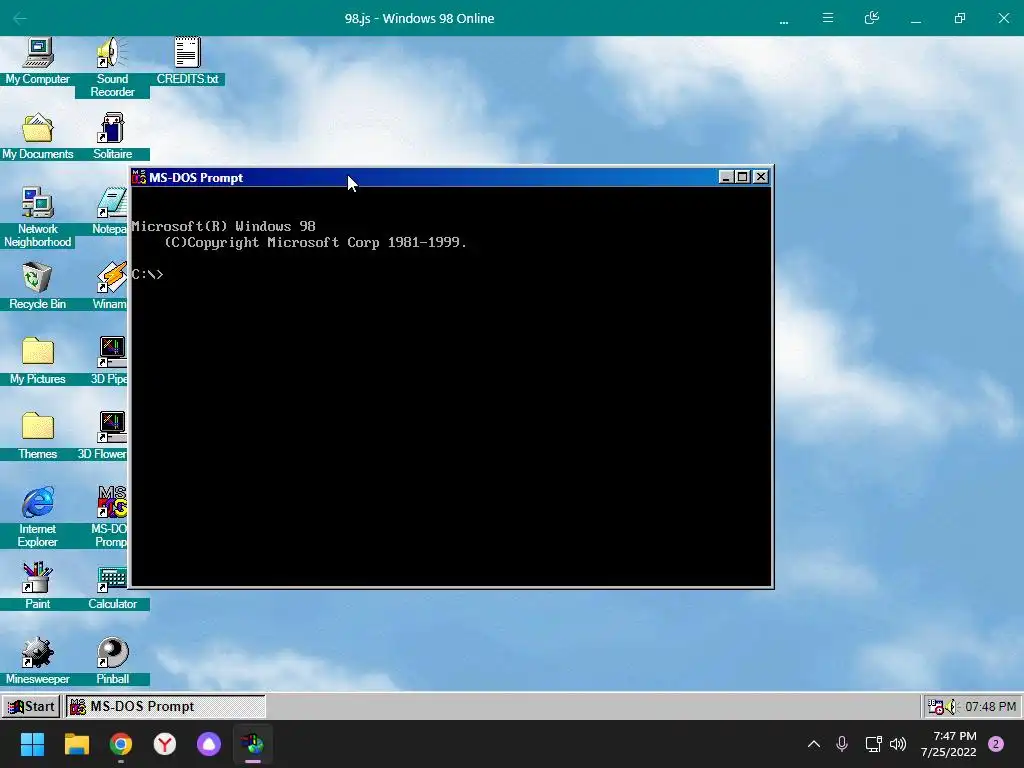The image size is (1024, 768).
Task: Launch the Solitaire desktop shortcut
Action: point(112,136)
